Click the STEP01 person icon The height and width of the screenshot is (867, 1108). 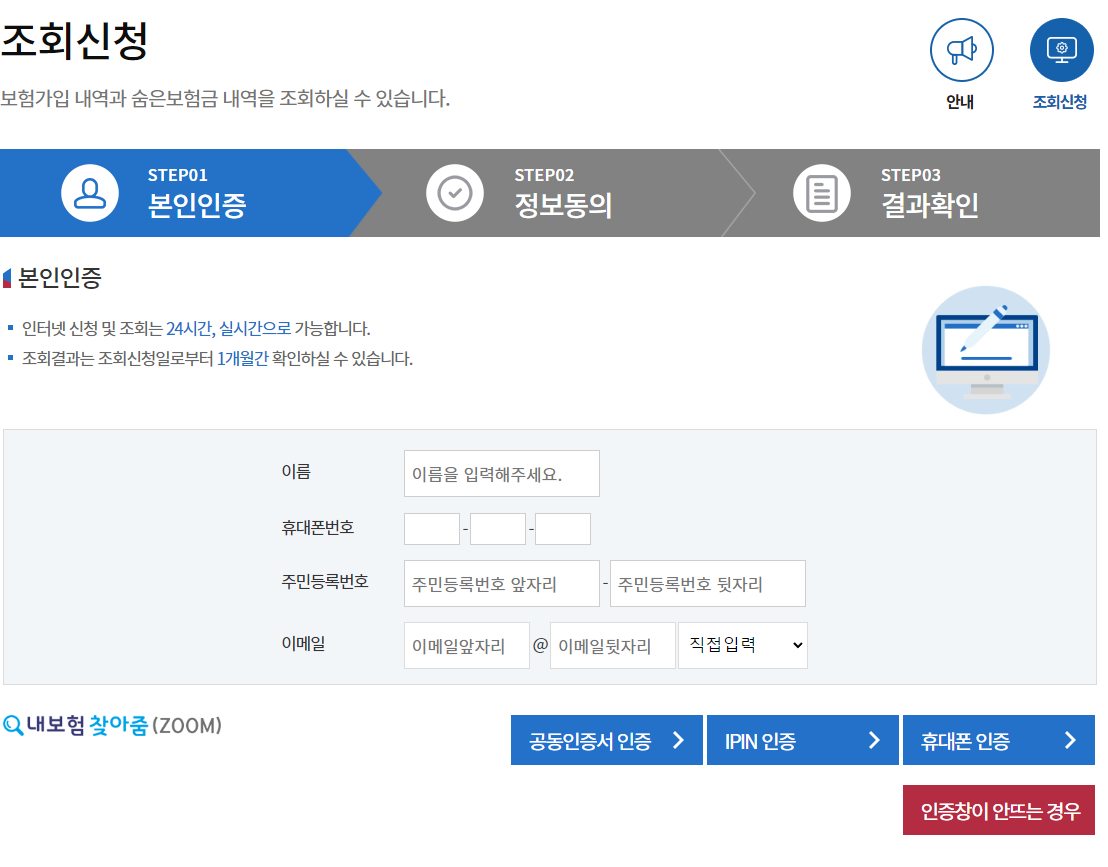tap(89, 193)
